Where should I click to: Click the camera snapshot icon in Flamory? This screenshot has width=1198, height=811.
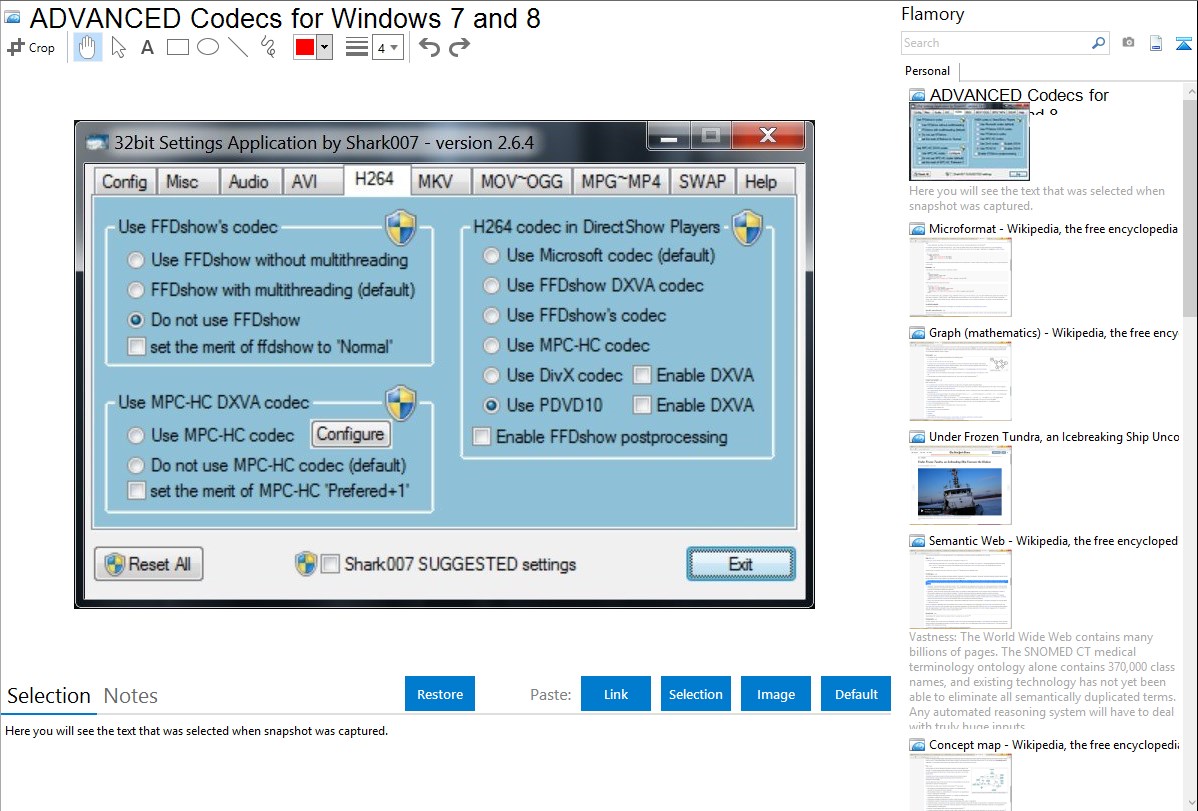coord(1128,43)
